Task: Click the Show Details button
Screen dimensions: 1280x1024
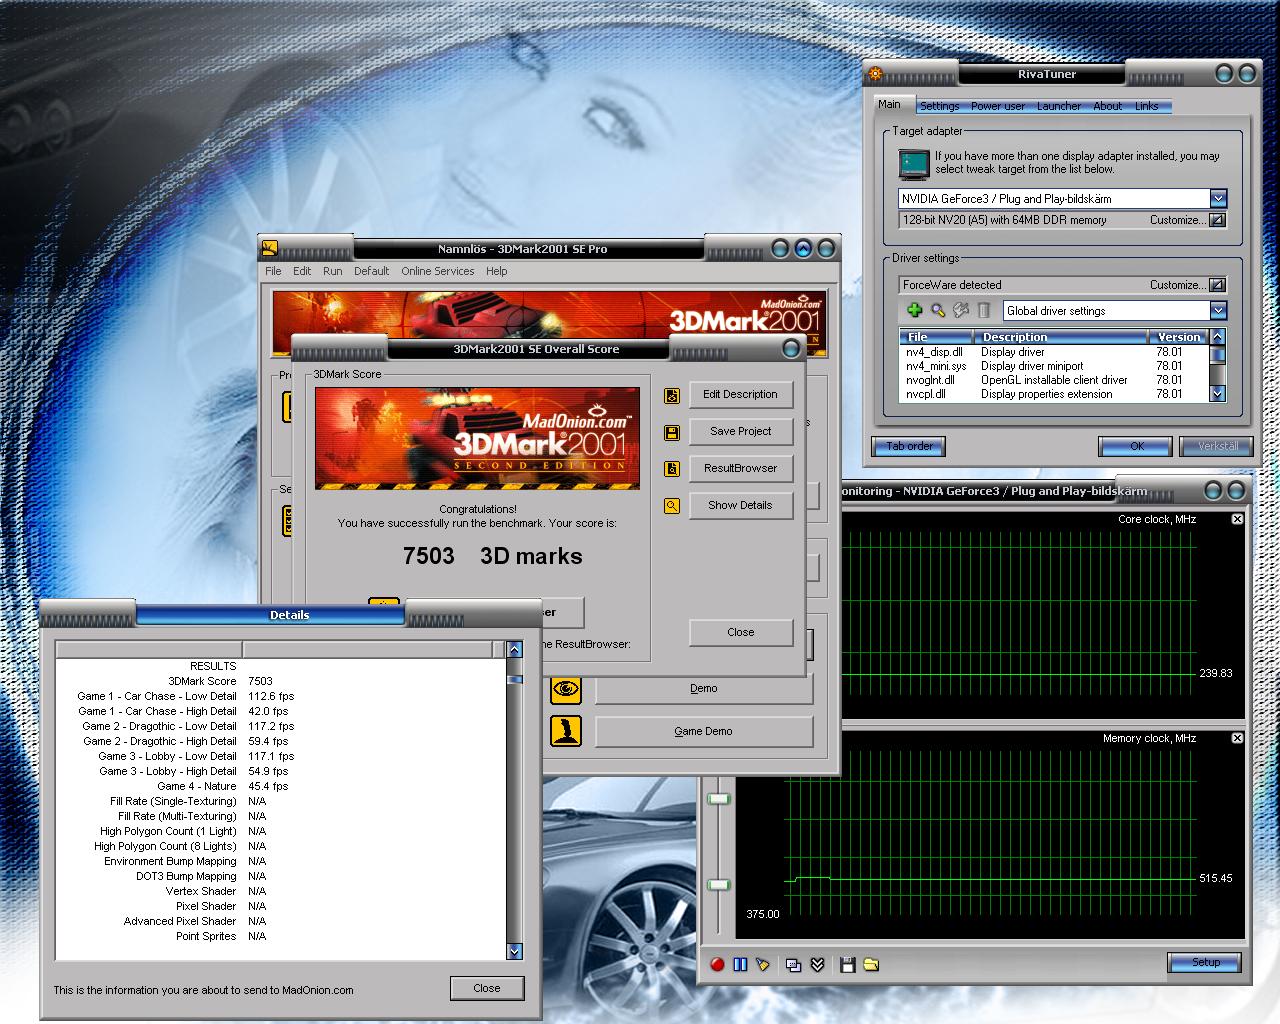Action: click(x=740, y=505)
